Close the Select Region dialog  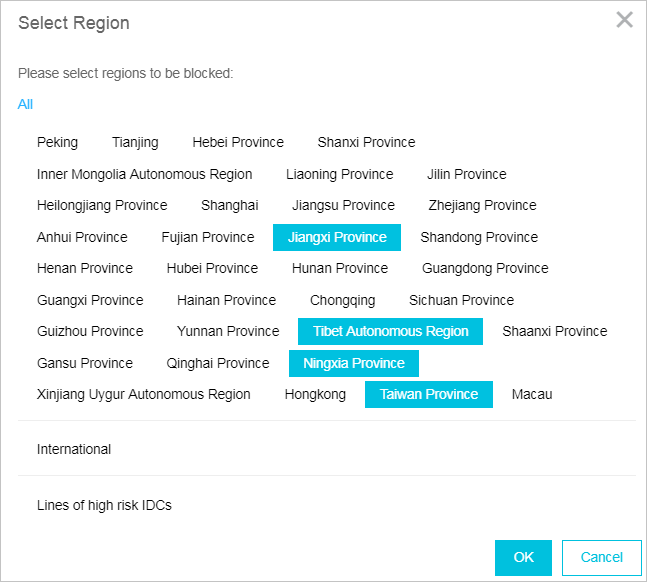[x=625, y=20]
